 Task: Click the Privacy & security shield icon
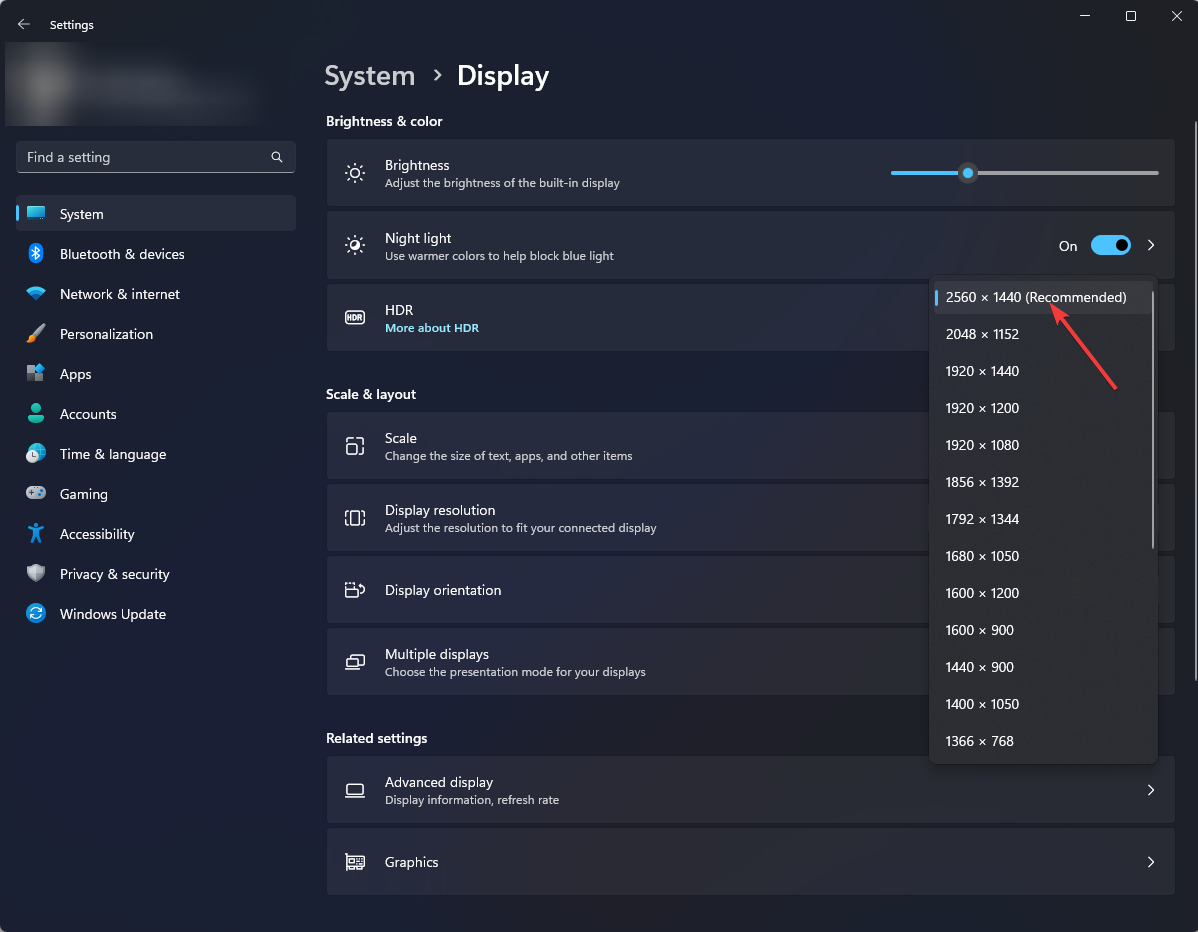pos(36,574)
